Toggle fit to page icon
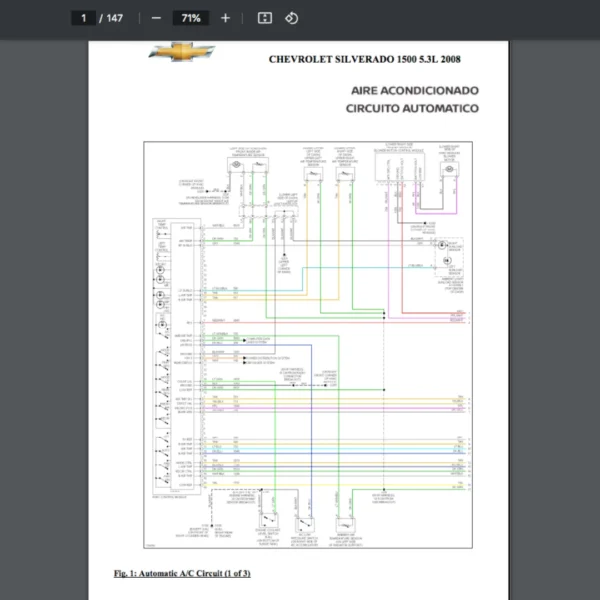 265,18
